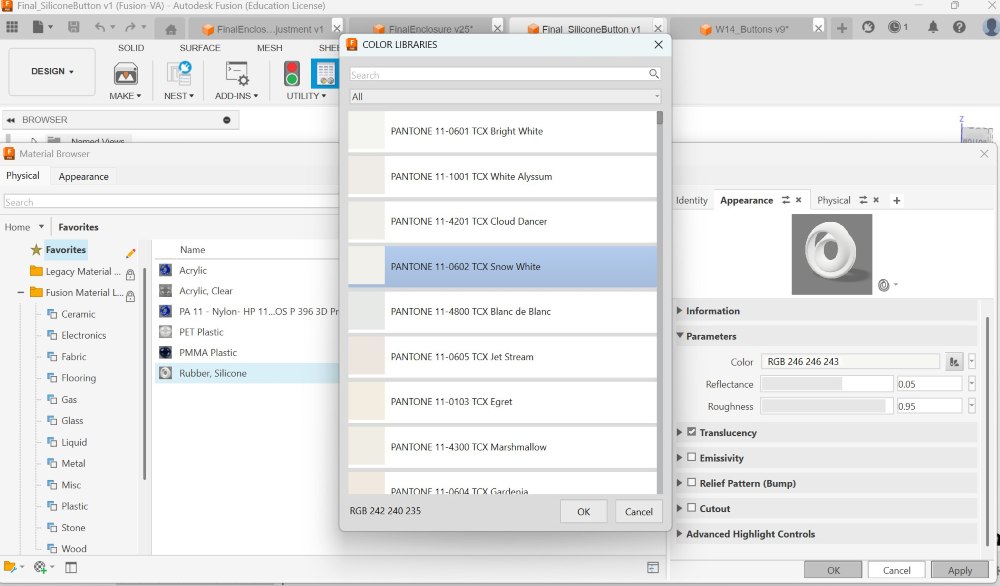The image size is (1000, 586).
Task: Open the Home dropdown arrow
Action: (41, 227)
